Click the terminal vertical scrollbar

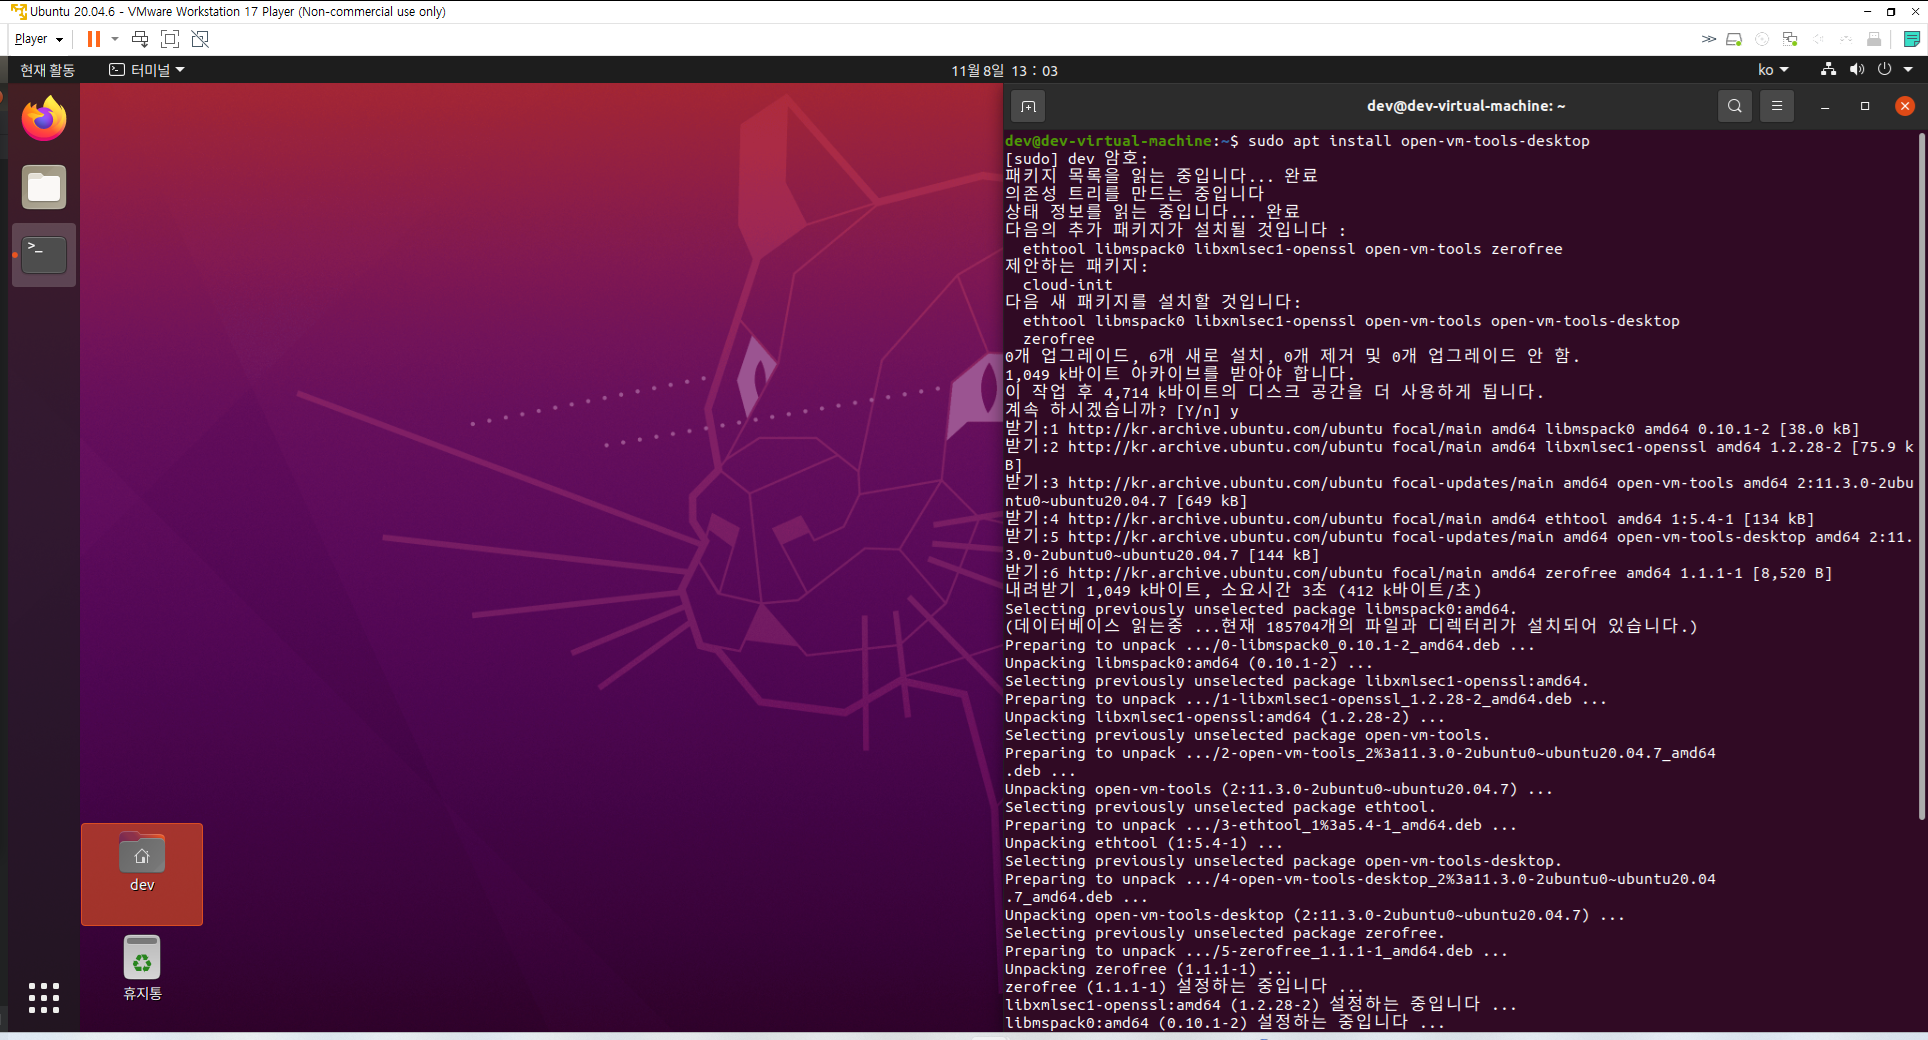pos(1922,478)
